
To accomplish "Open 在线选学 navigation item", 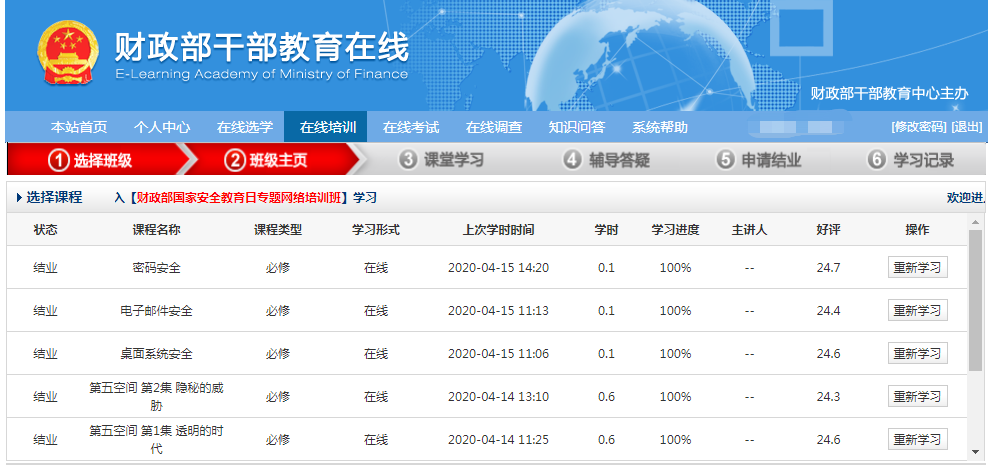I will coord(245,127).
